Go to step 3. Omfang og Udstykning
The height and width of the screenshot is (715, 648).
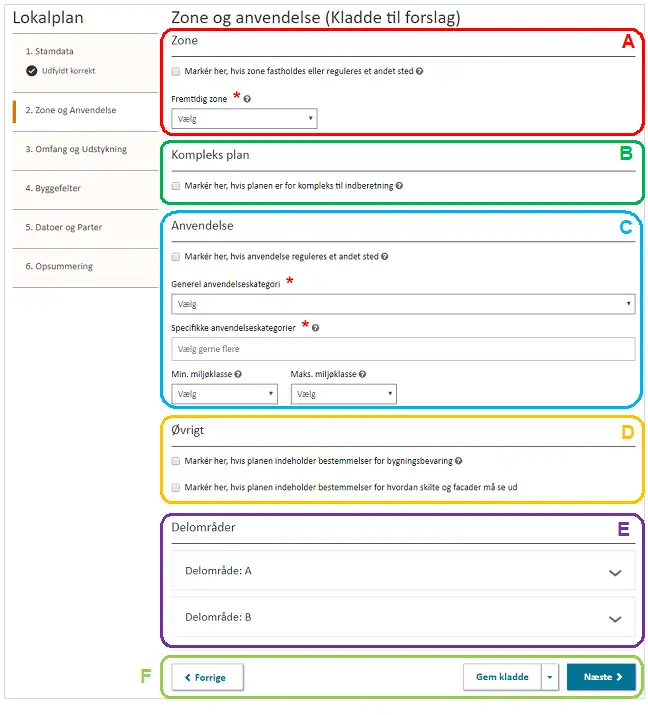tap(76, 149)
